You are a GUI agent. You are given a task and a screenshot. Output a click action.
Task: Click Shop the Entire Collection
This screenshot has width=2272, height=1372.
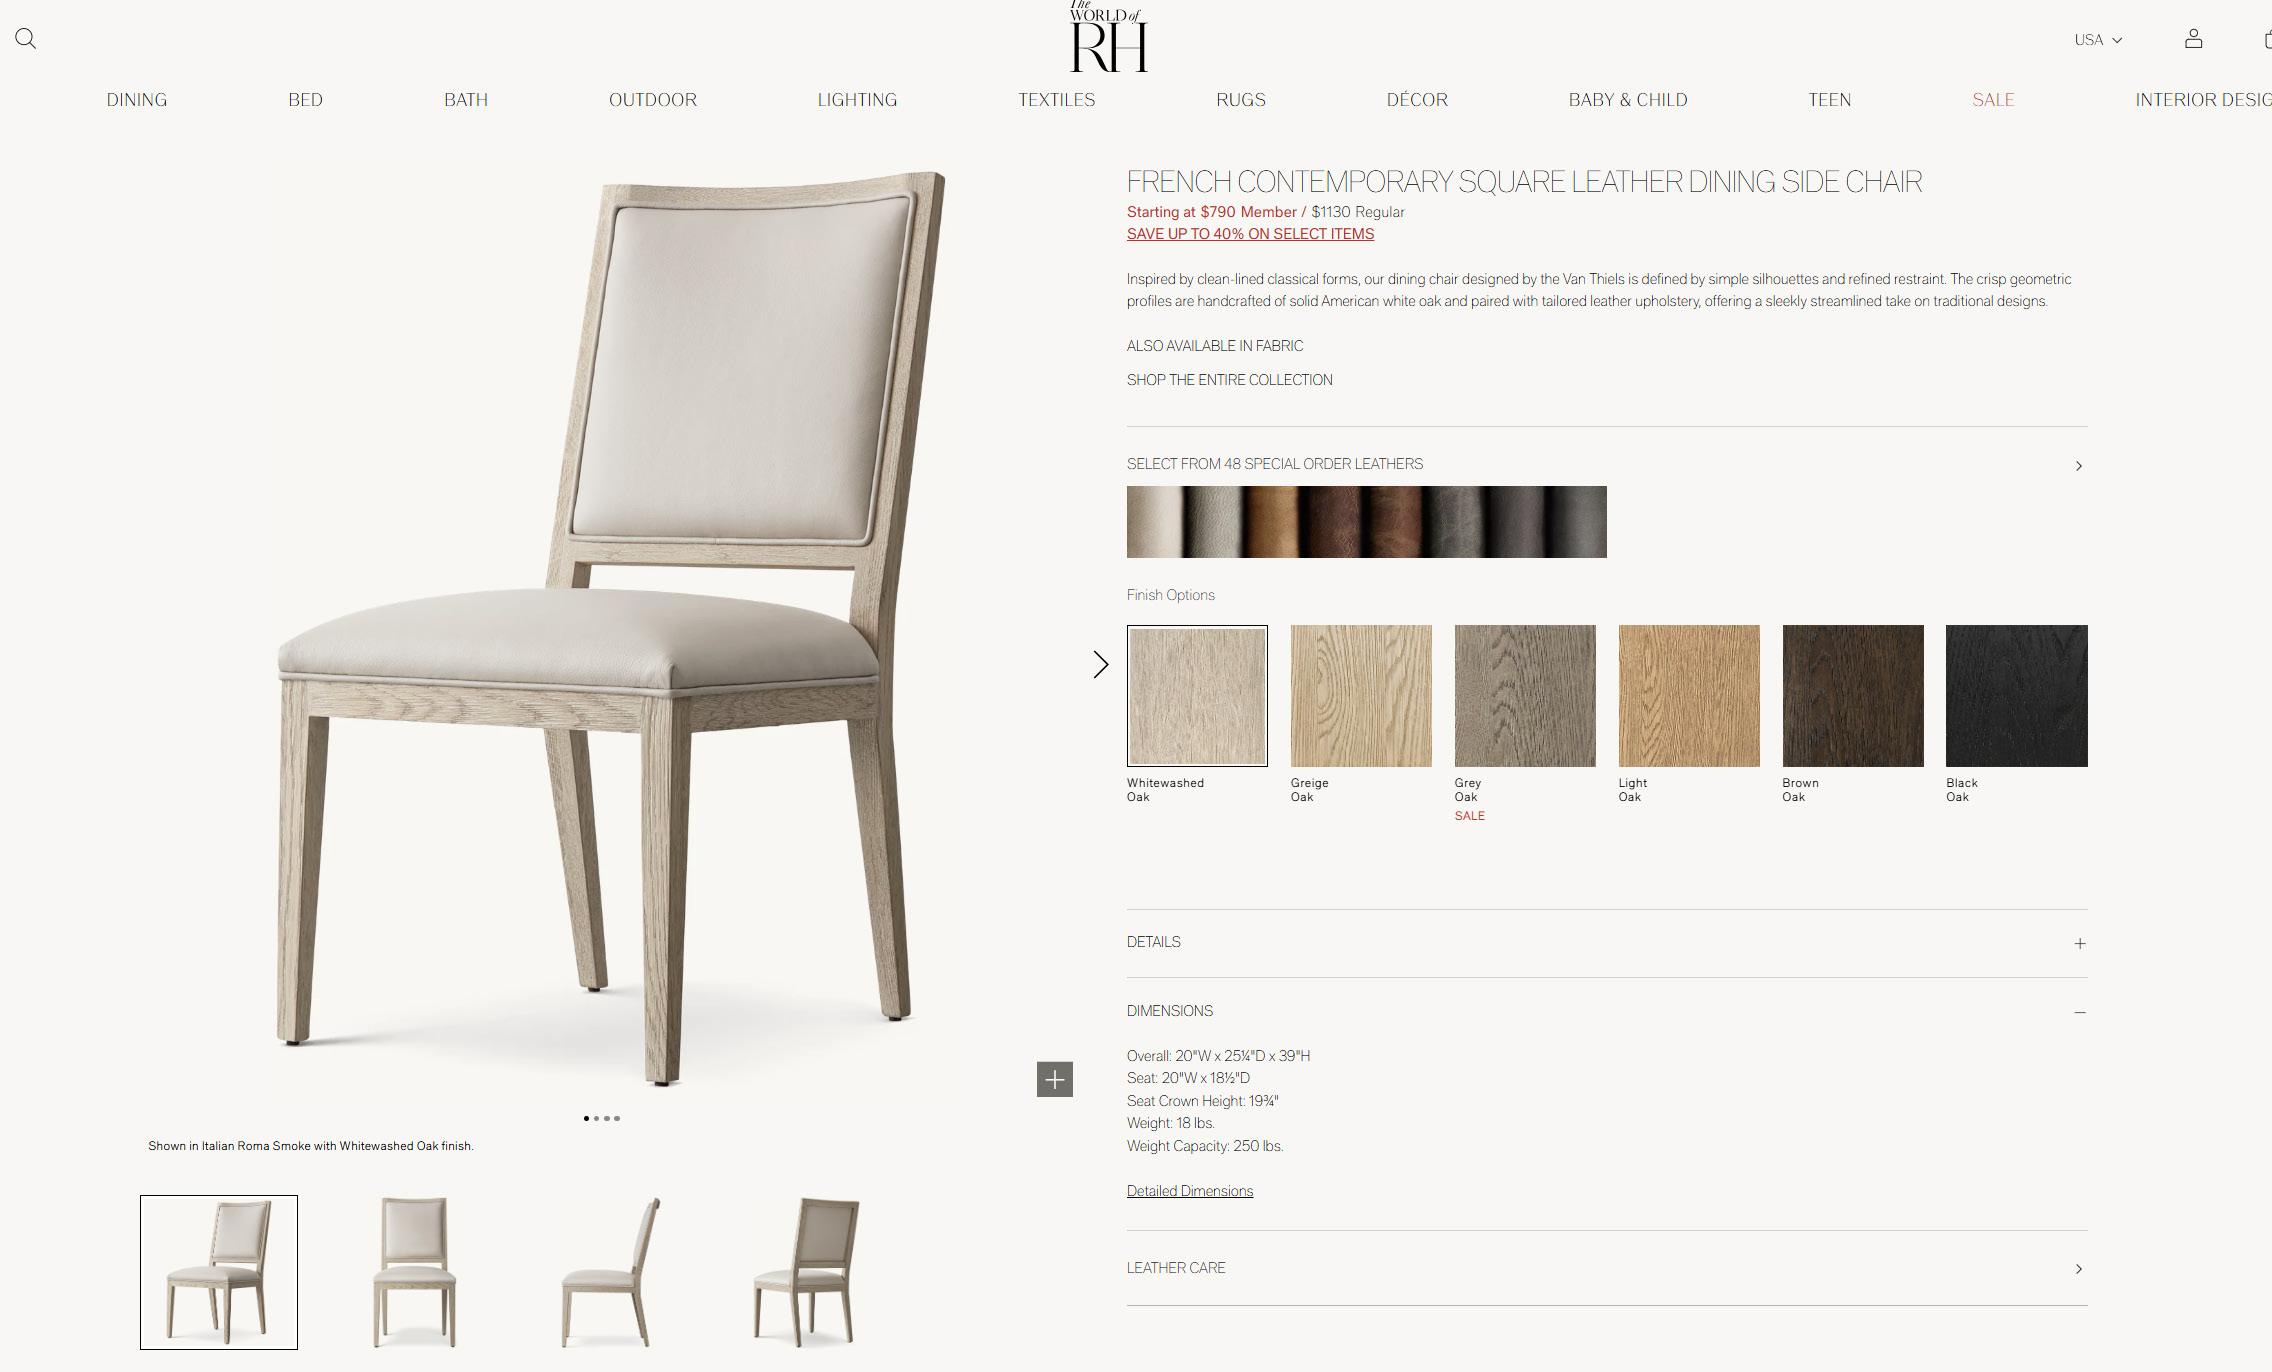(x=1229, y=380)
